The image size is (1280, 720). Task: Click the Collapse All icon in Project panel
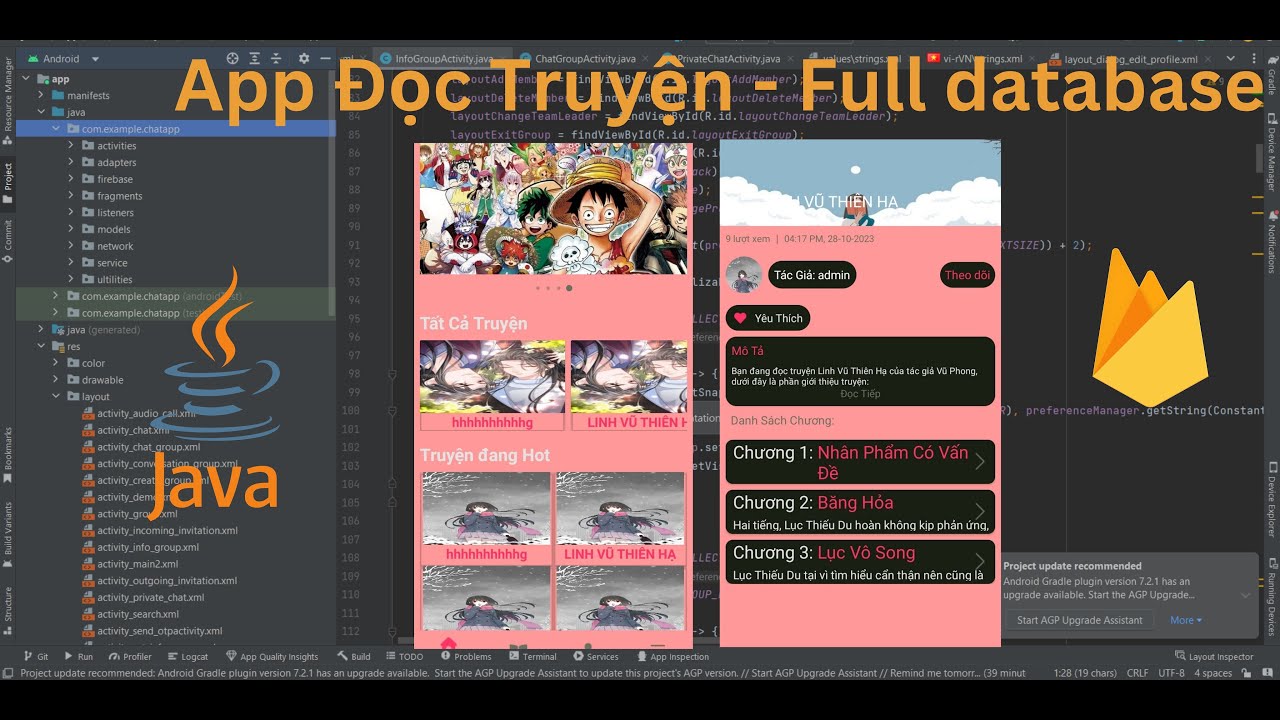coord(277,59)
